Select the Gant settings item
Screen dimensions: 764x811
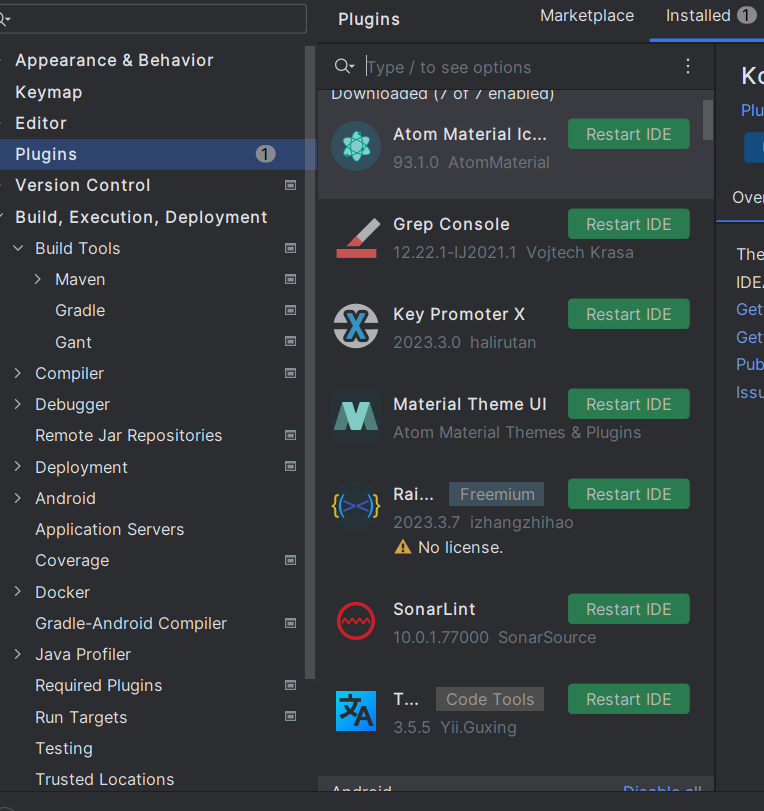[x=73, y=342]
